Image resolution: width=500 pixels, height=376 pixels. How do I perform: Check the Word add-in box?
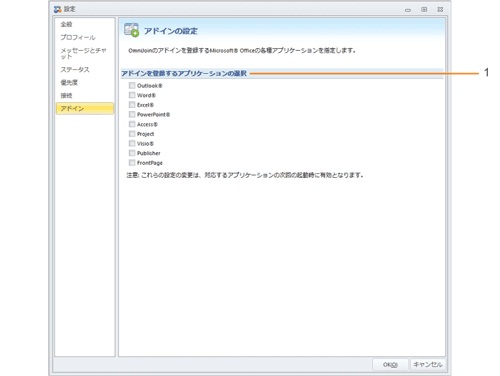coord(132,95)
